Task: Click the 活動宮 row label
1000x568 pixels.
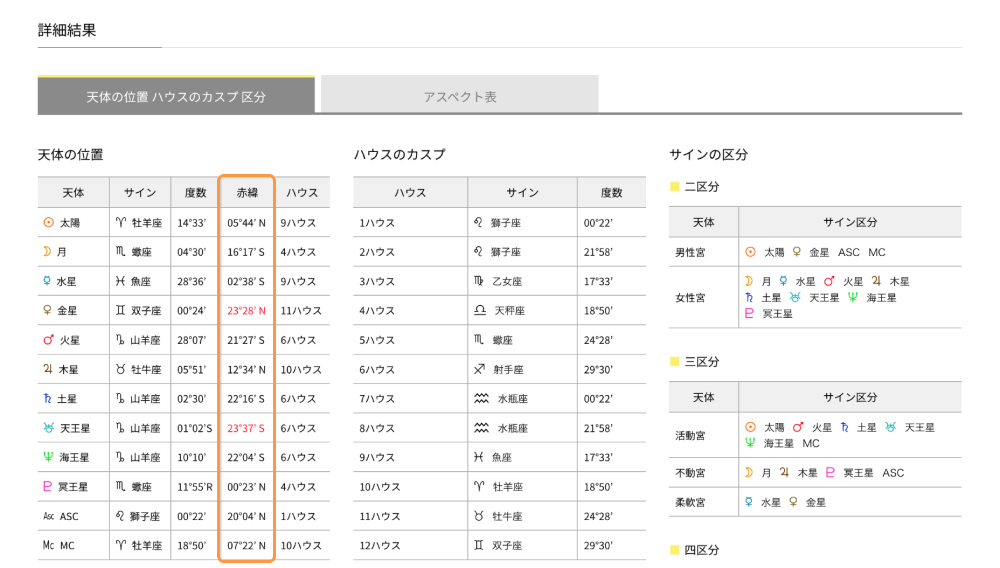Action: point(690,435)
